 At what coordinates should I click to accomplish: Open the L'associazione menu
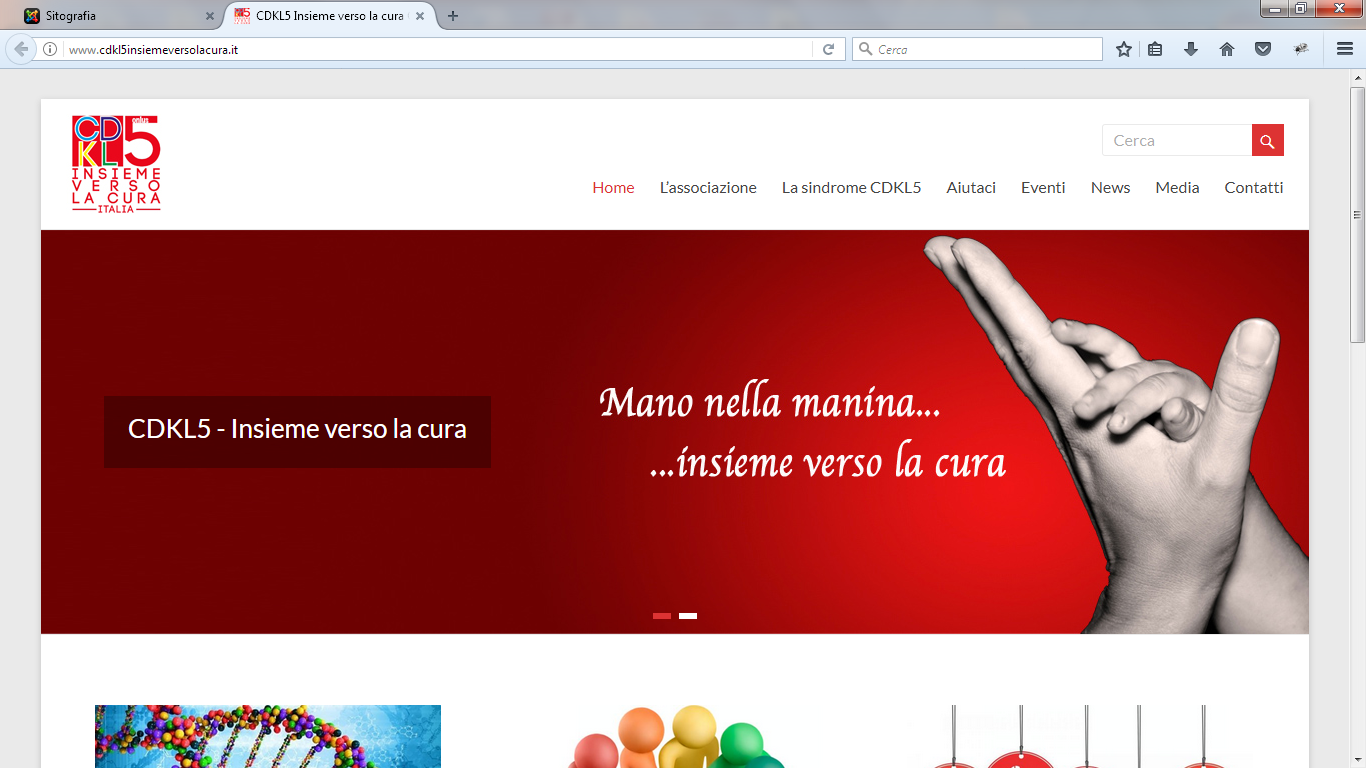click(708, 187)
